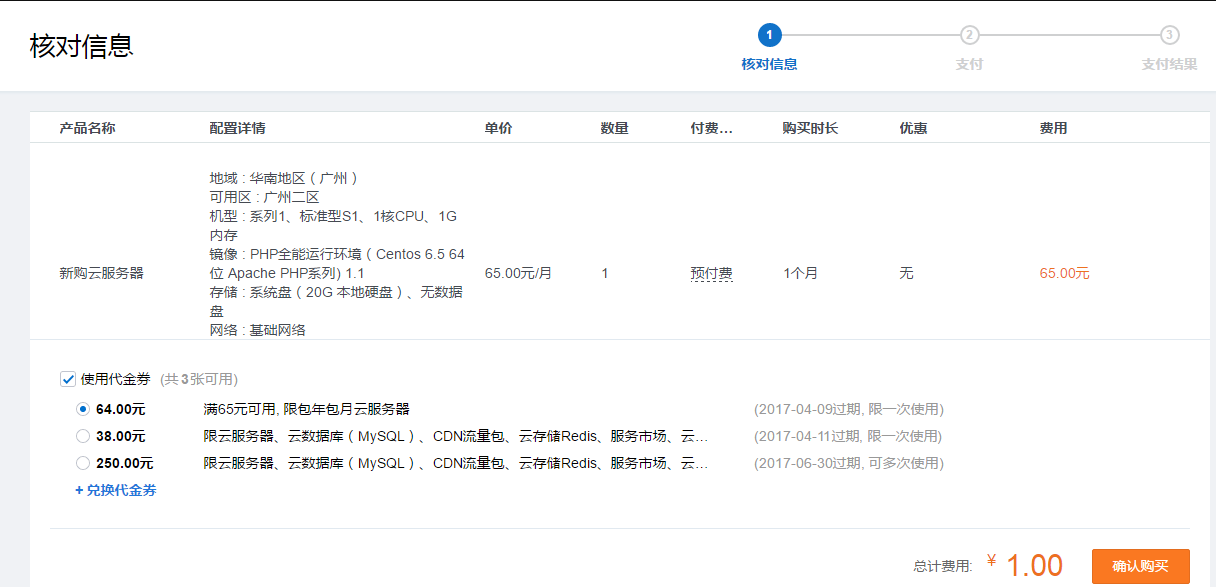This screenshot has width=1216, height=587.
Task: Click the 产品名称 column header
Action: pos(87,128)
